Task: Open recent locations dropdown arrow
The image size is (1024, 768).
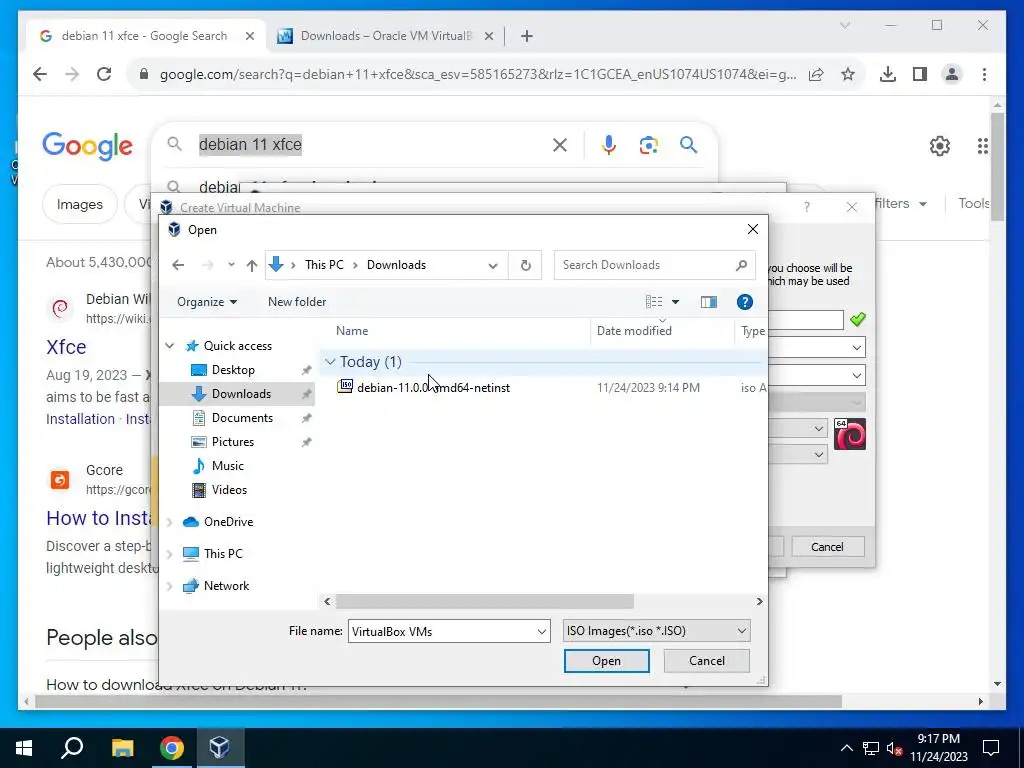Action: [231, 265]
